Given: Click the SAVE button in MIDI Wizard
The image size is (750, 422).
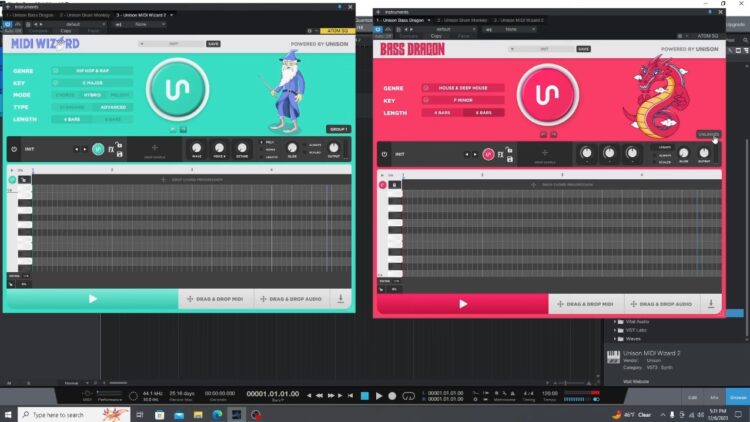Looking at the screenshot, I should 213,44.
